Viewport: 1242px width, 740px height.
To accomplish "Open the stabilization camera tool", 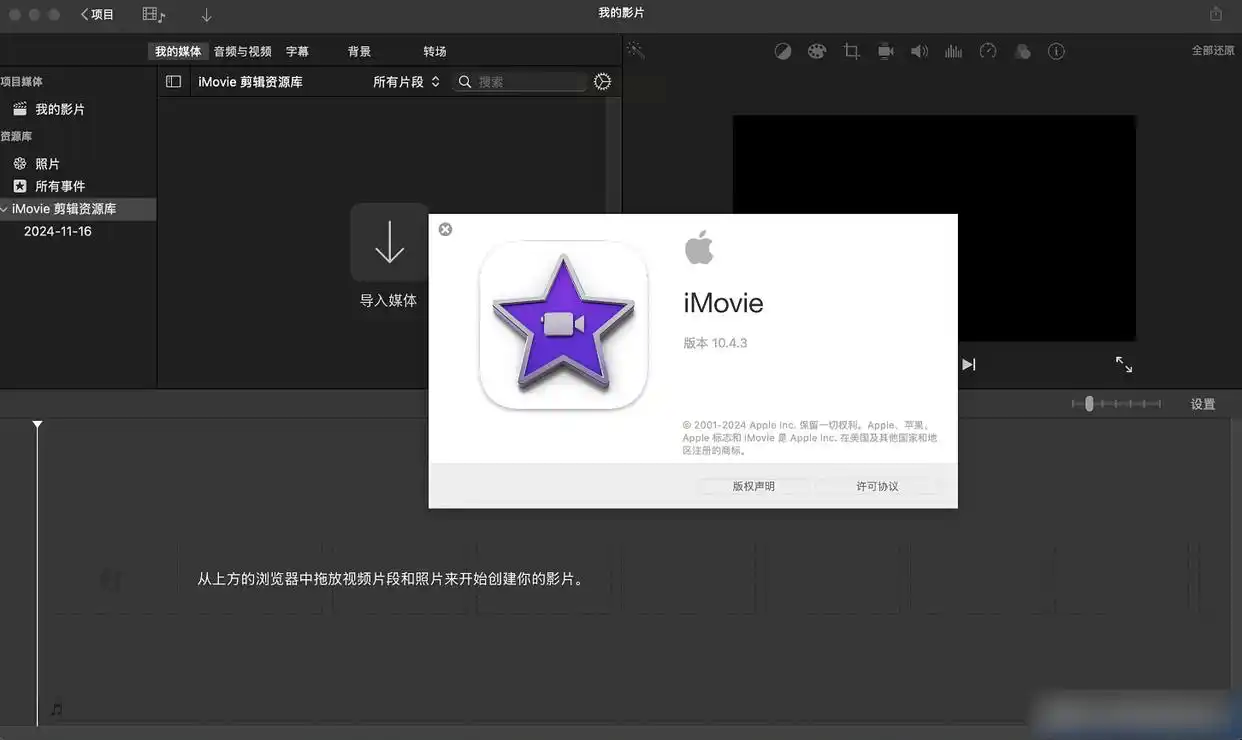I will 885,51.
